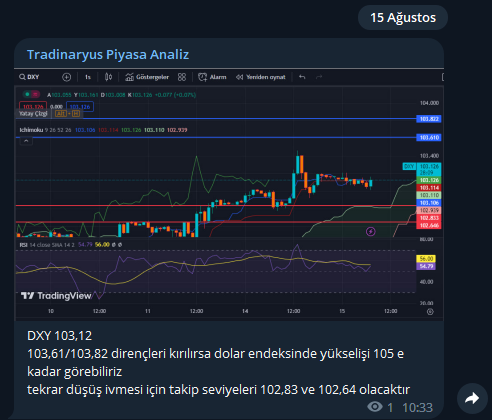Click the blue 103.106 price label
The height and width of the screenshot is (420, 492).
tap(429, 203)
